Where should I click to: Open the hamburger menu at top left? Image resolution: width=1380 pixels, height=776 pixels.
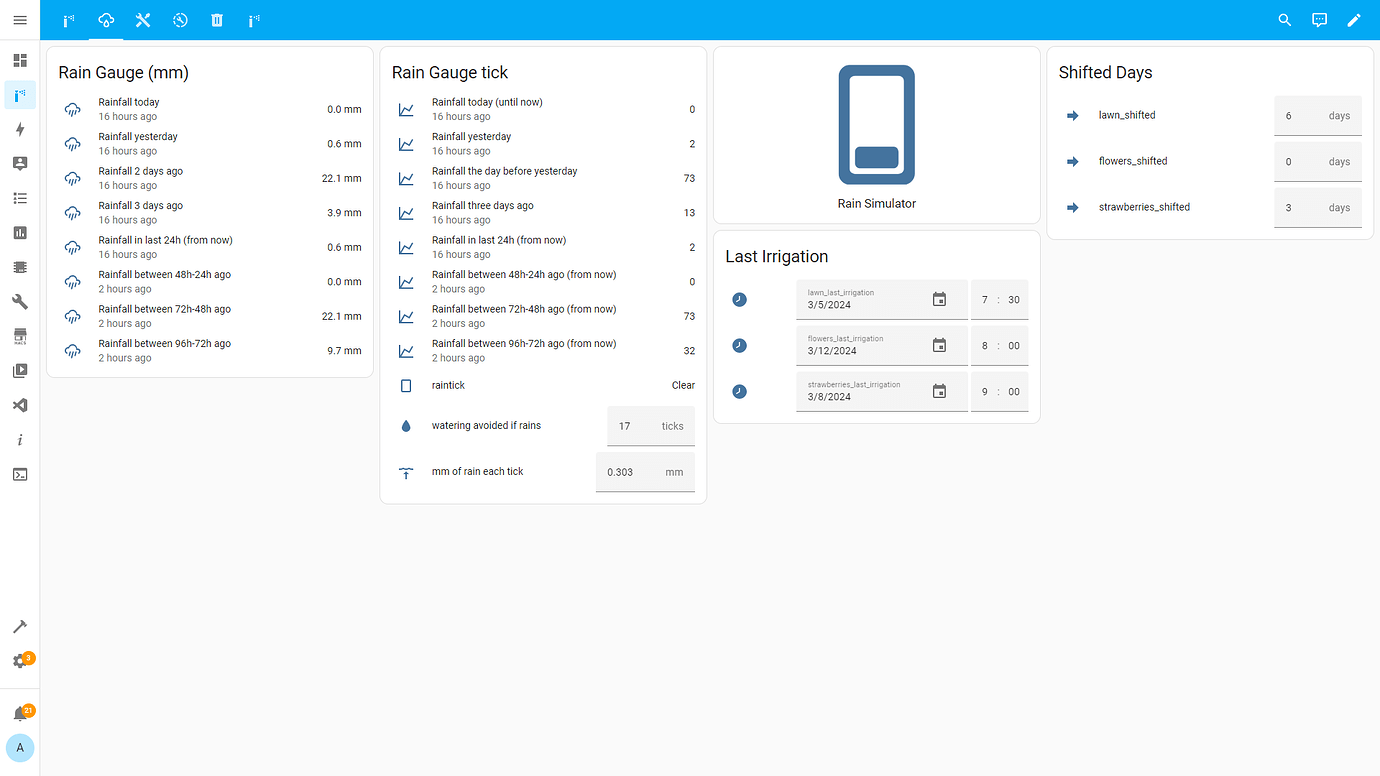[x=19, y=19]
